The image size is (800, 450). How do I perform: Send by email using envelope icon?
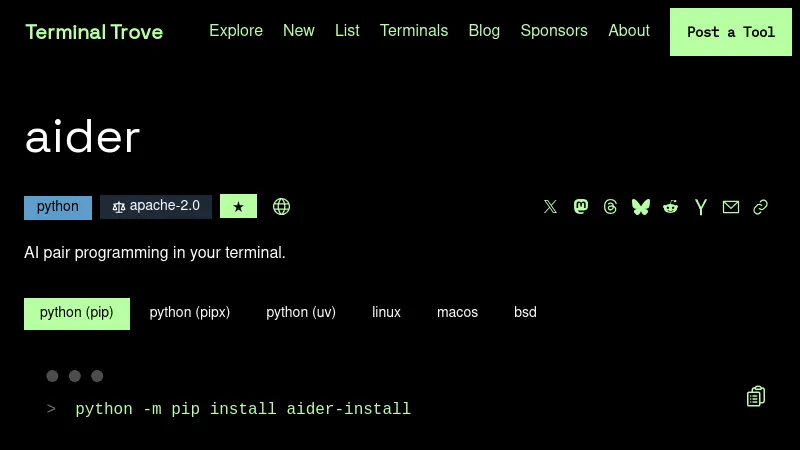pyautogui.click(x=731, y=207)
